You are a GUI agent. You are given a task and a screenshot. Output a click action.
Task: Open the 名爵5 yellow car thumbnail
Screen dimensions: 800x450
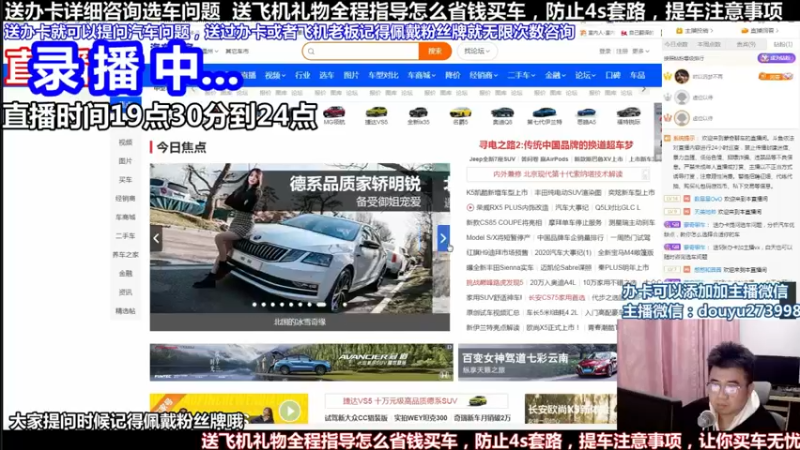coord(460,115)
